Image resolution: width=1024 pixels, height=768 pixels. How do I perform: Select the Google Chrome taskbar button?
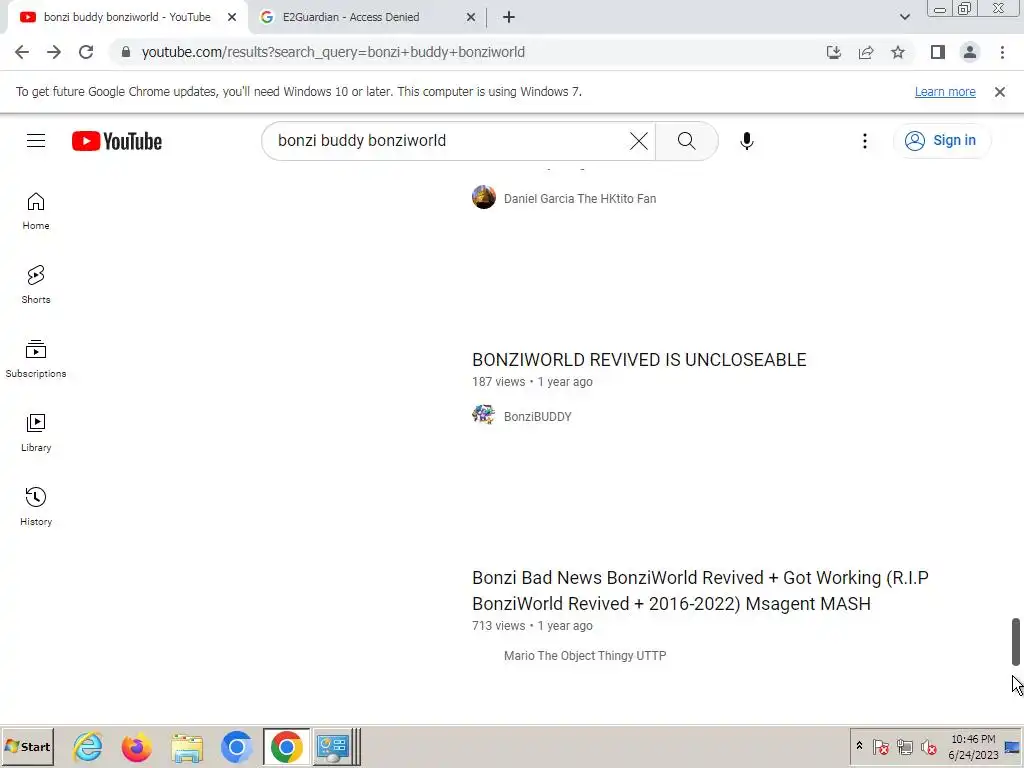(x=287, y=746)
